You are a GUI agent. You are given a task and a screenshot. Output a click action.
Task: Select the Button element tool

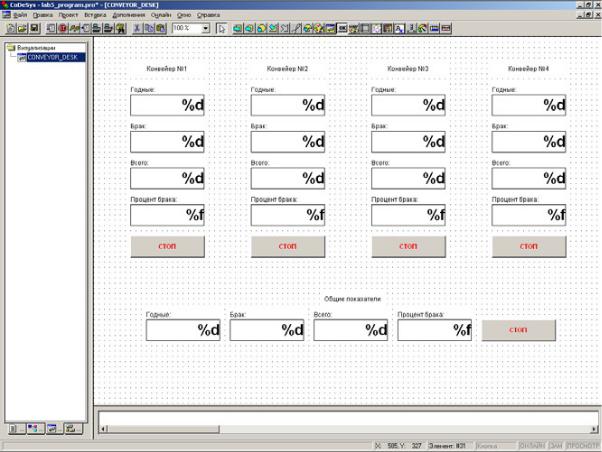[342, 28]
